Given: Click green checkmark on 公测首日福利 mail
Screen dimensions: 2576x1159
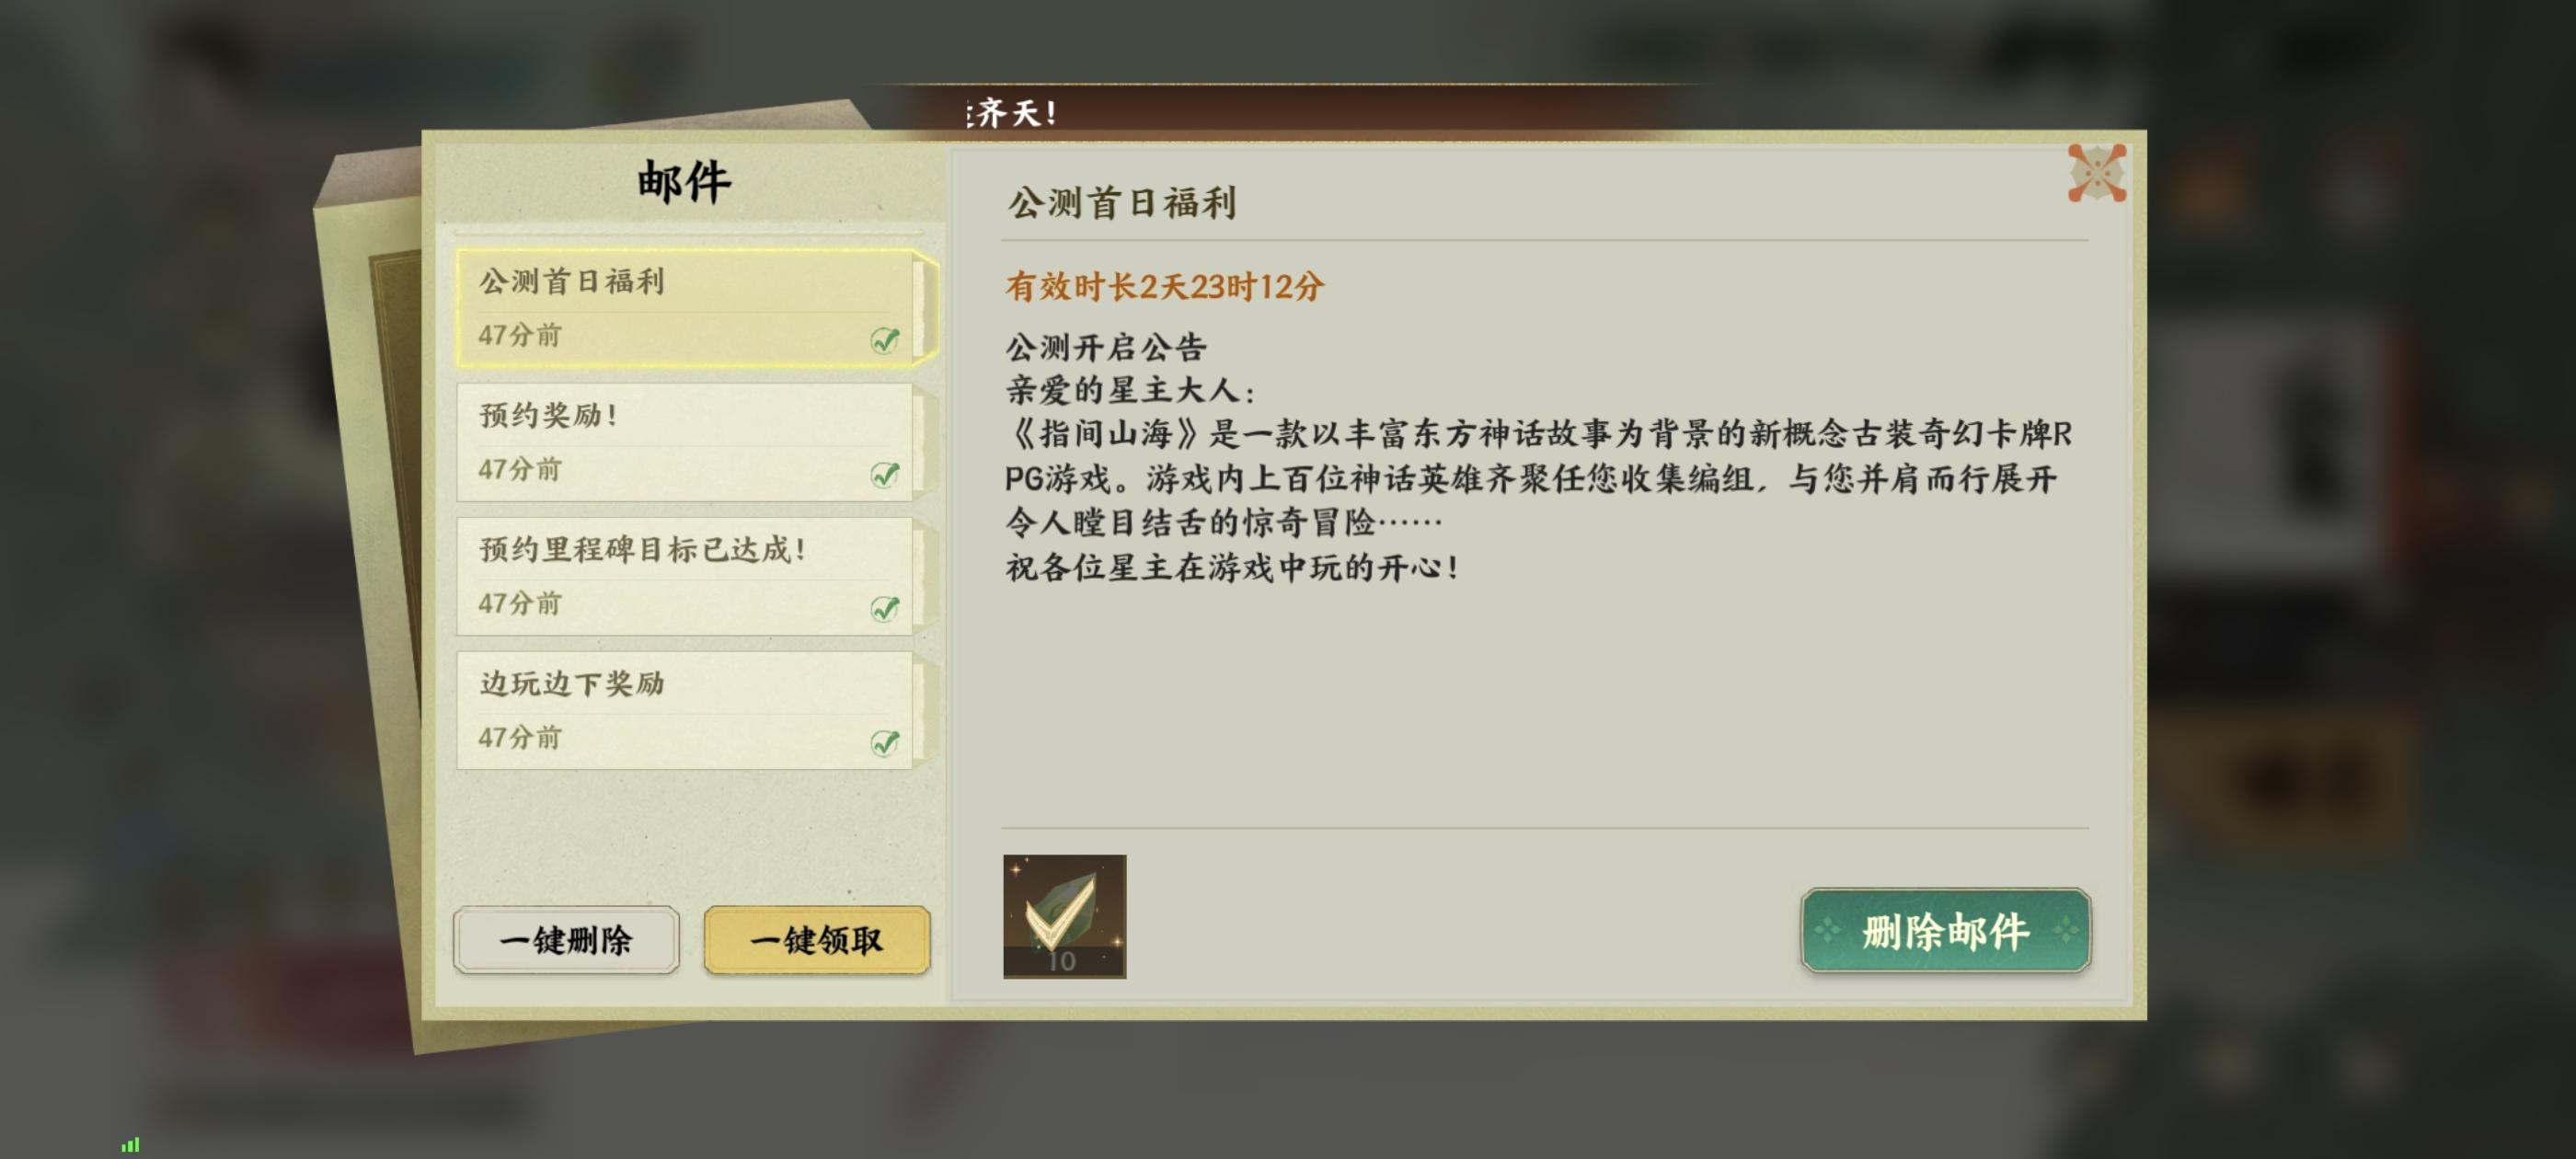Looking at the screenshot, I should coord(885,340).
